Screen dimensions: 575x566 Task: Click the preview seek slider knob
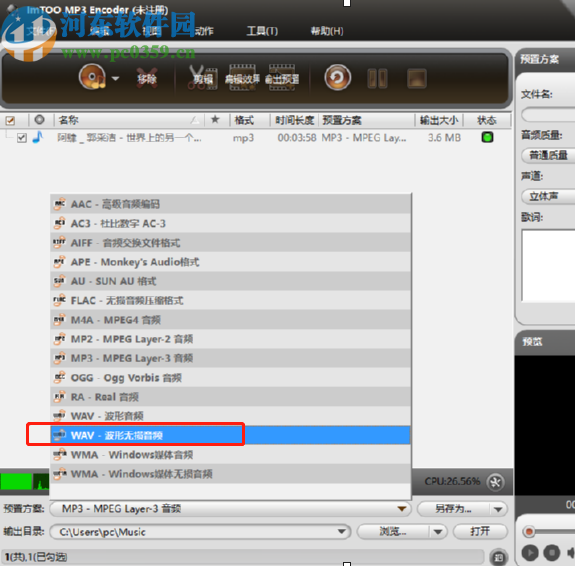(529, 531)
